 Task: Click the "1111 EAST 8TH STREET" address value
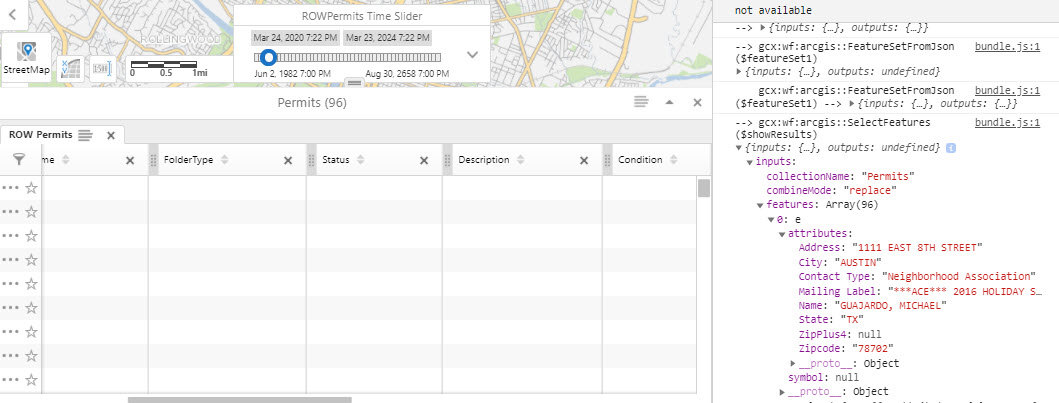(917, 248)
